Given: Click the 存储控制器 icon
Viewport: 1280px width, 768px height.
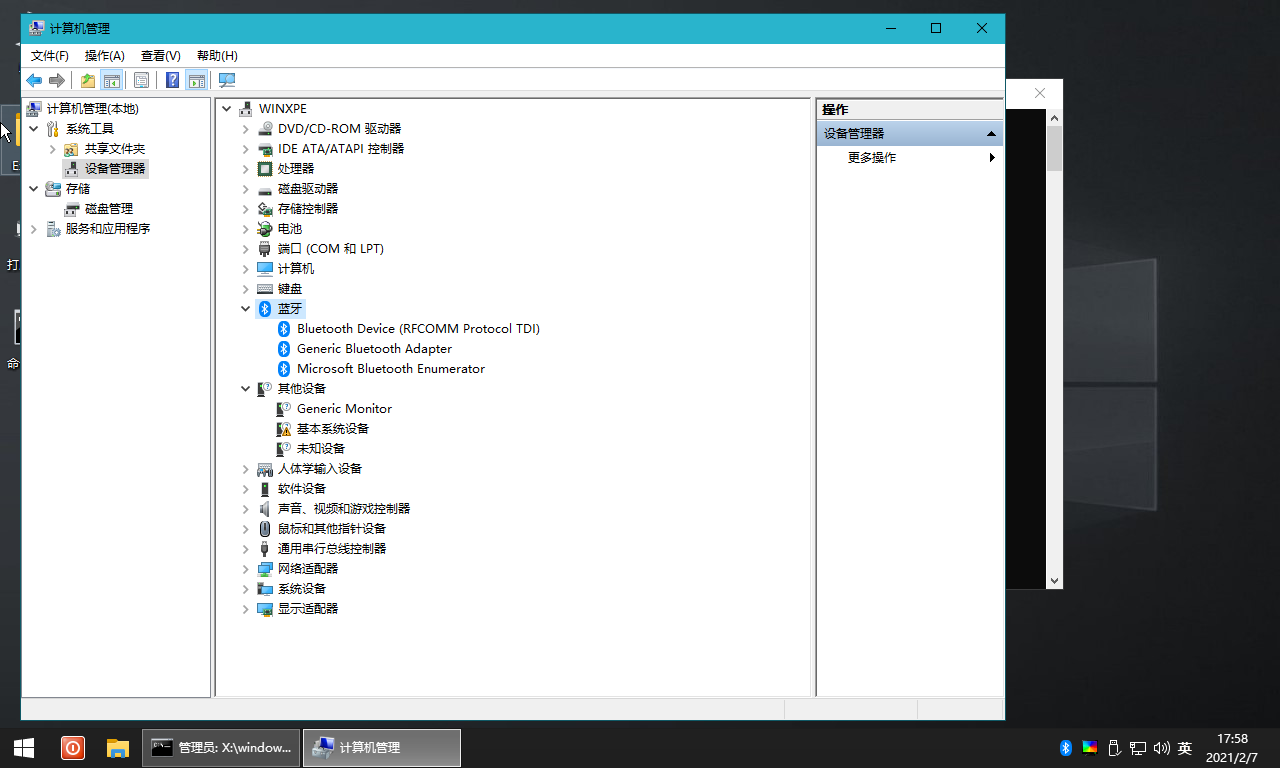Looking at the screenshot, I should pyautogui.click(x=264, y=208).
